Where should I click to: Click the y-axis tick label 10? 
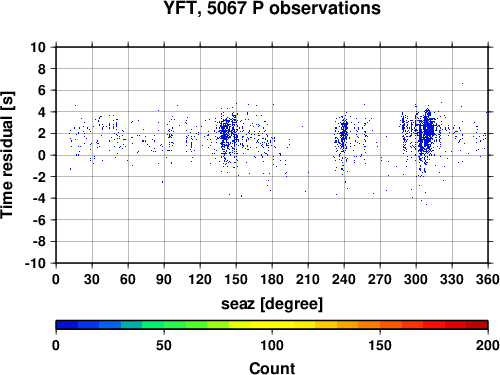coord(38,47)
